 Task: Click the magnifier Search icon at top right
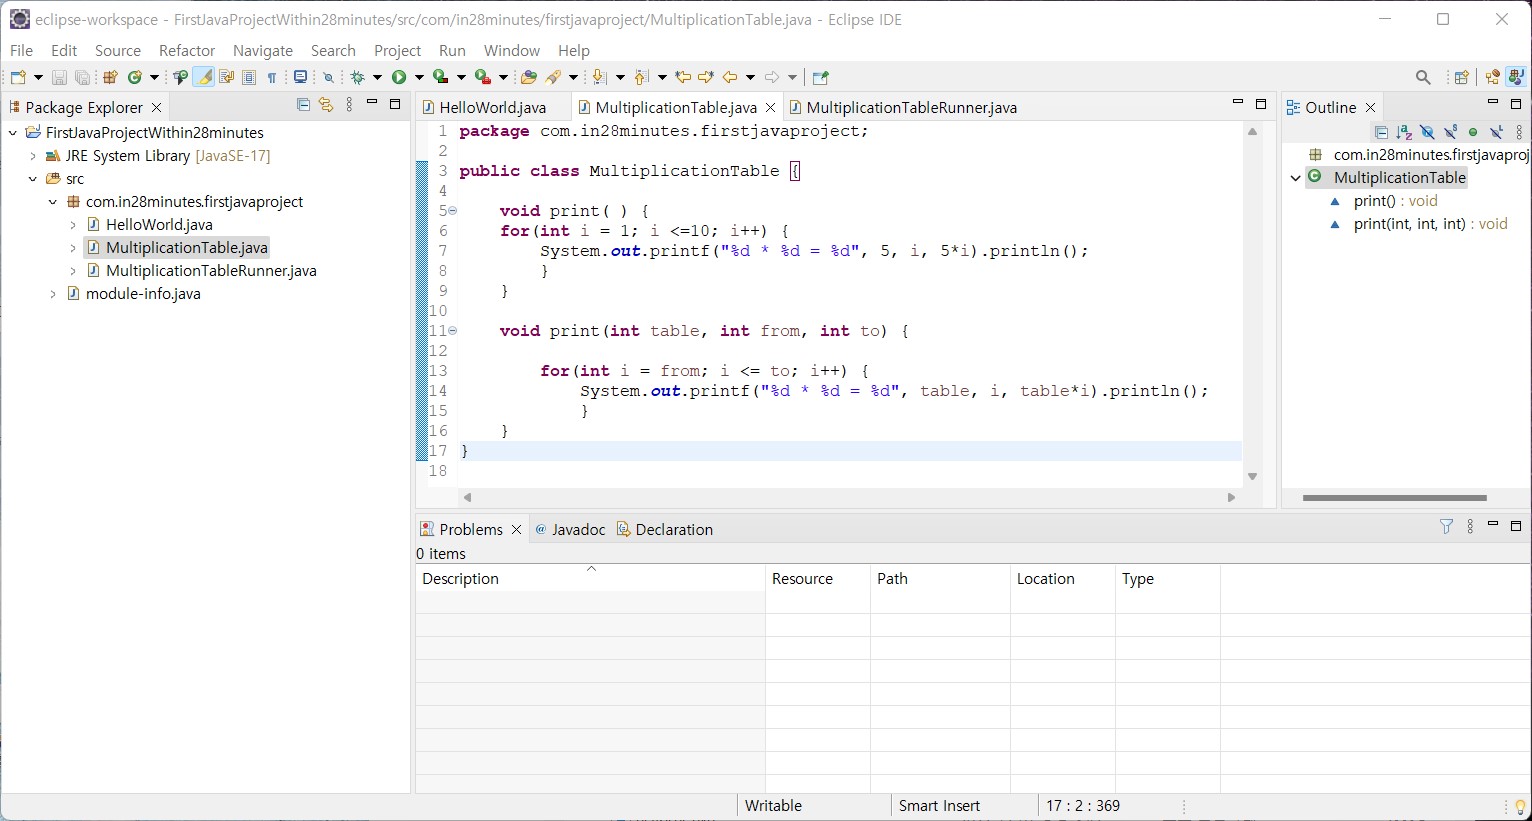coord(1423,77)
